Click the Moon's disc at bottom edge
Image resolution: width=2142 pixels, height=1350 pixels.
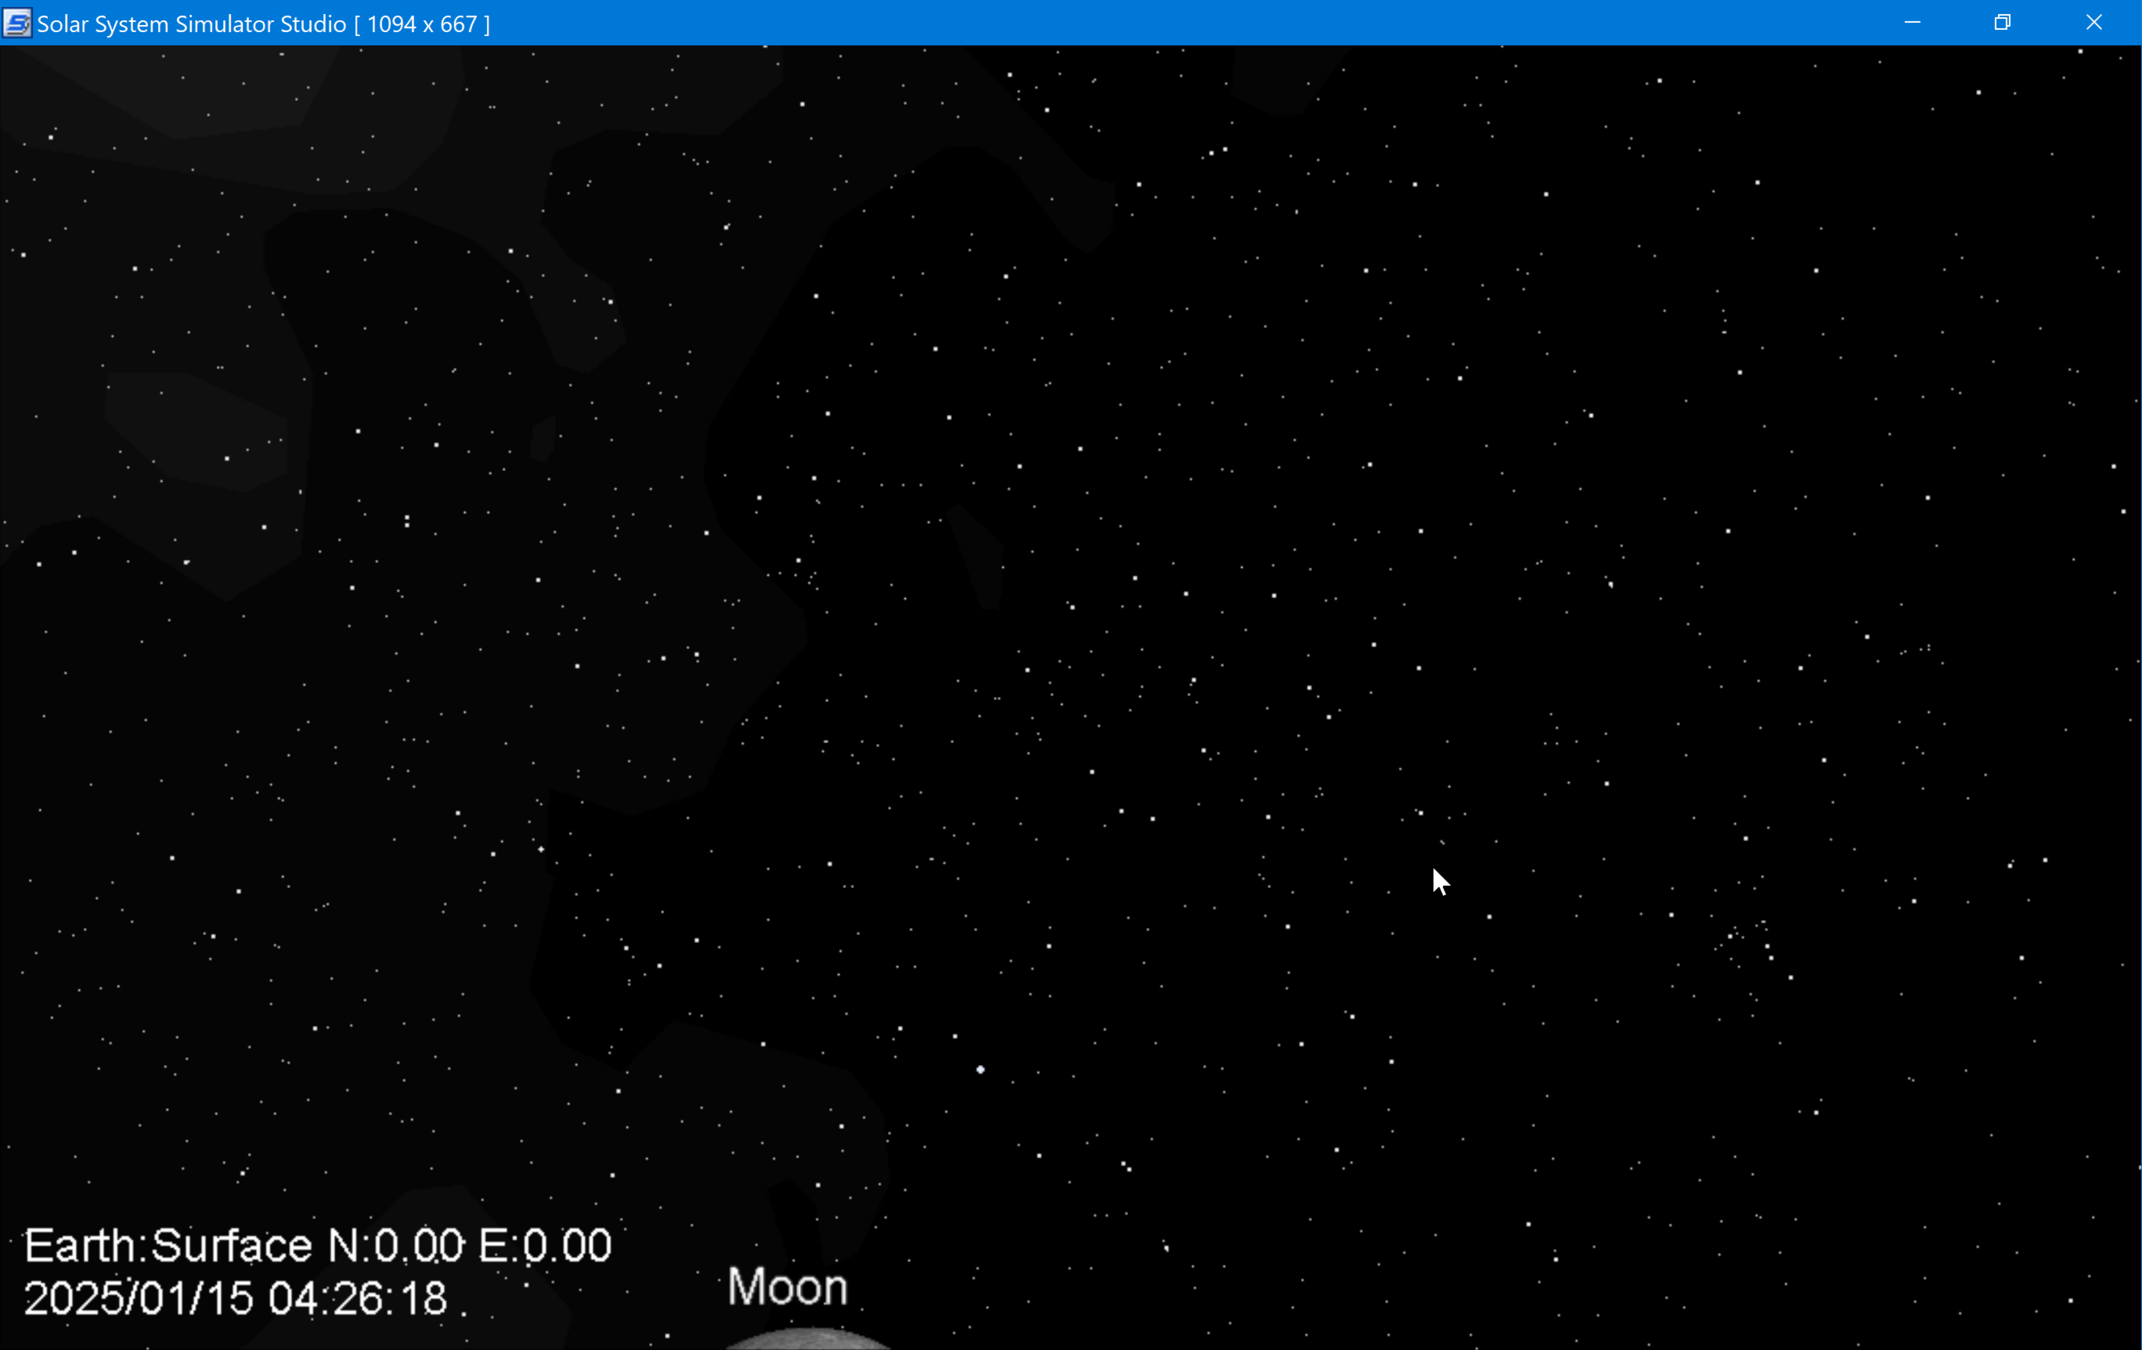808,1339
